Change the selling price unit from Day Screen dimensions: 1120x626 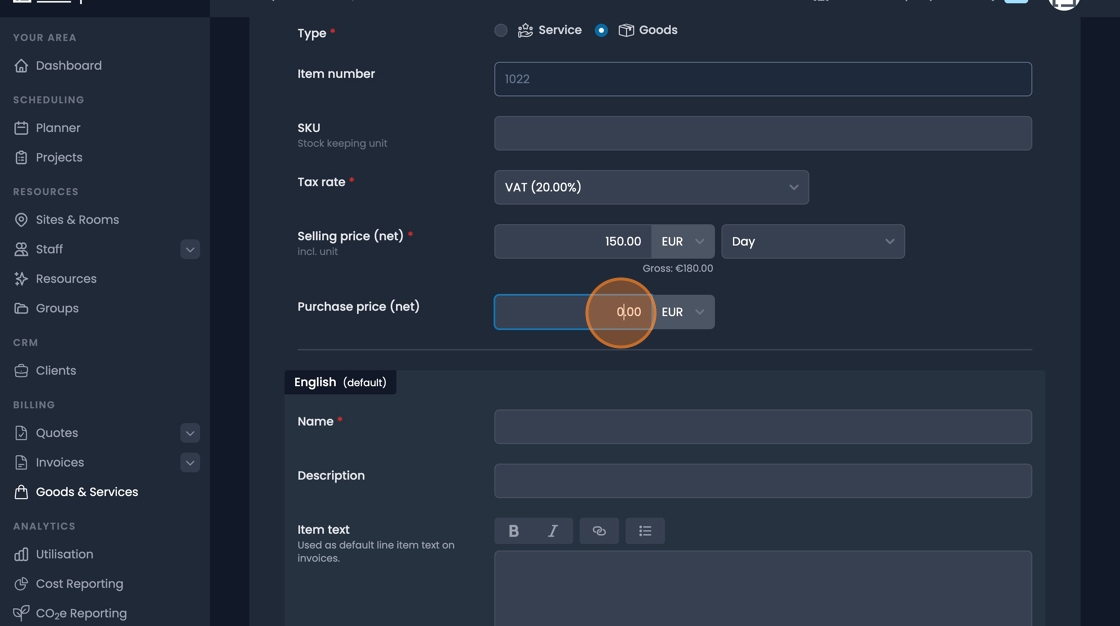(812, 241)
